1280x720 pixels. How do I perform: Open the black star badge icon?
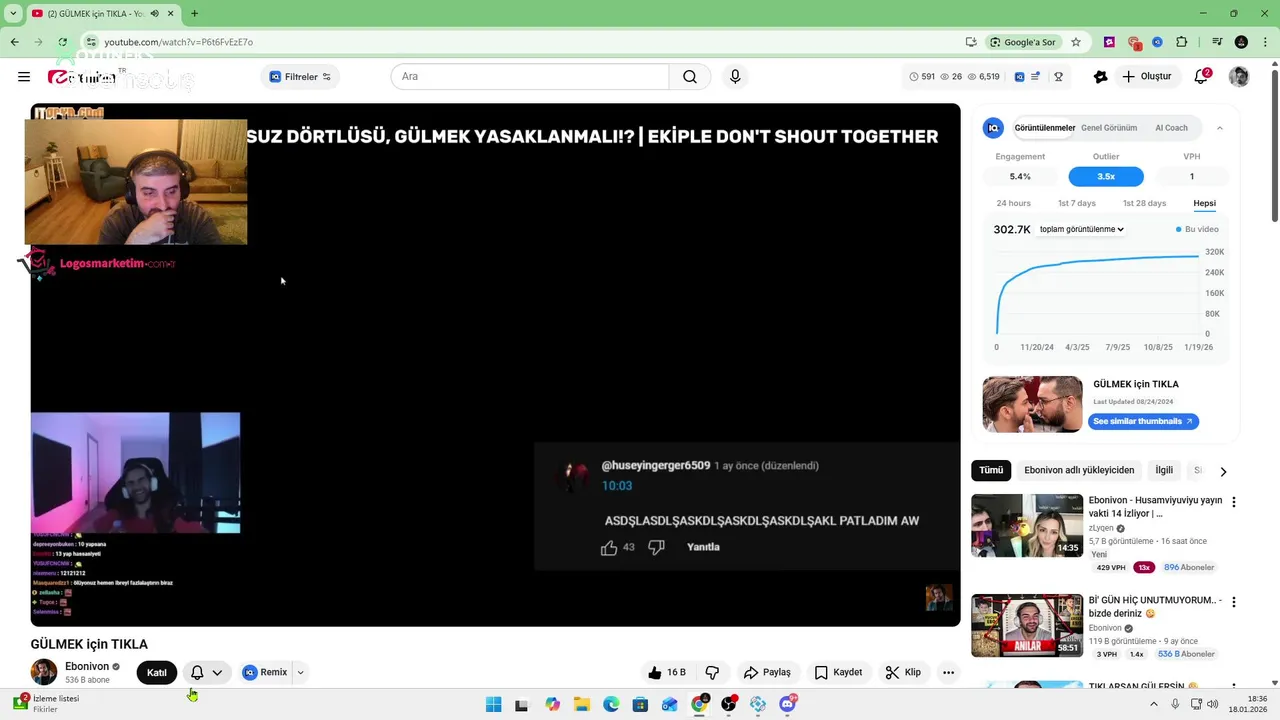pos(1101,77)
